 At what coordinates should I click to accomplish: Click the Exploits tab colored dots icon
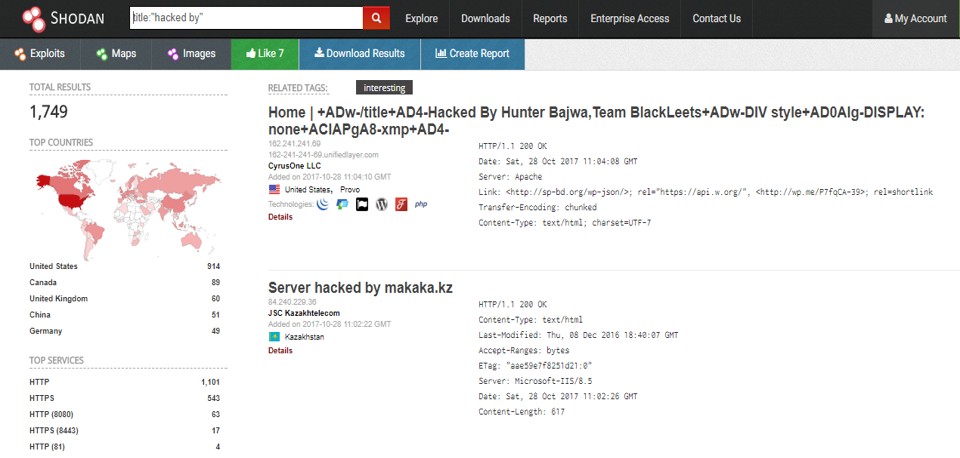tap(20, 54)
